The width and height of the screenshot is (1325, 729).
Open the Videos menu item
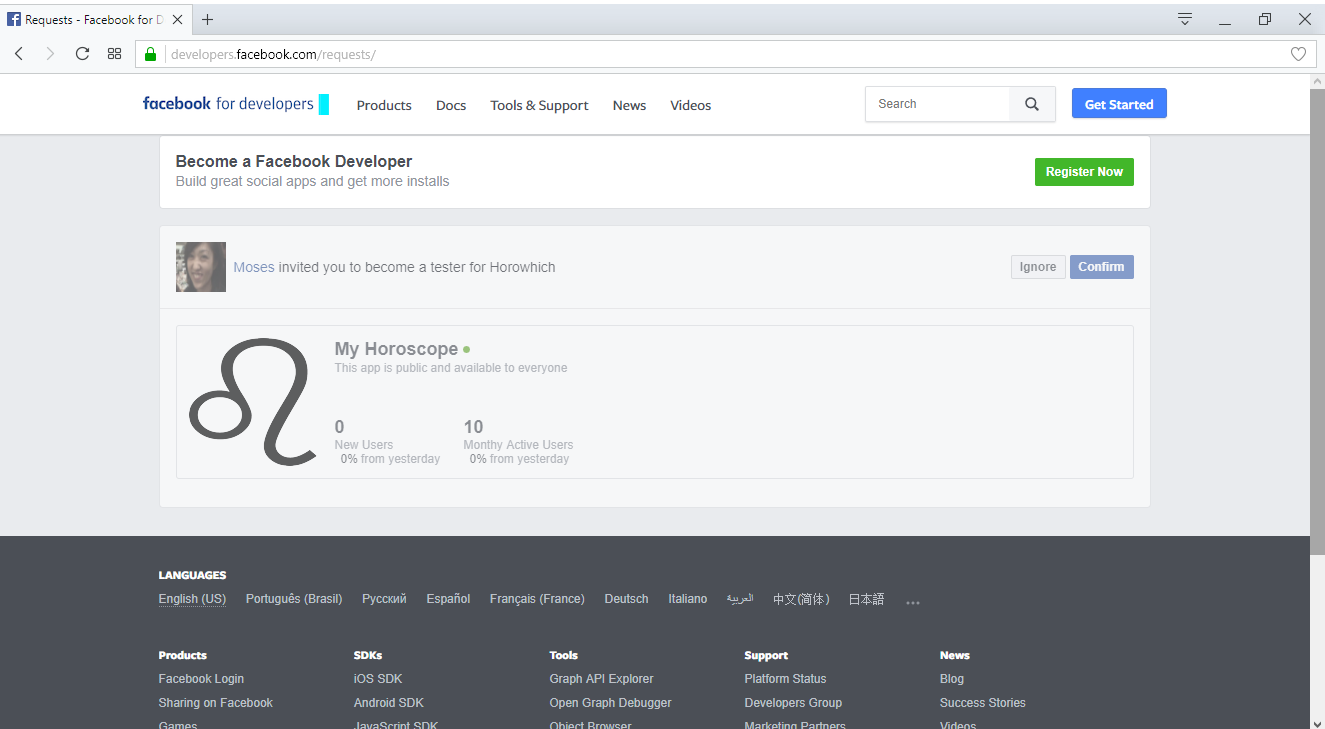pos(691,105)
